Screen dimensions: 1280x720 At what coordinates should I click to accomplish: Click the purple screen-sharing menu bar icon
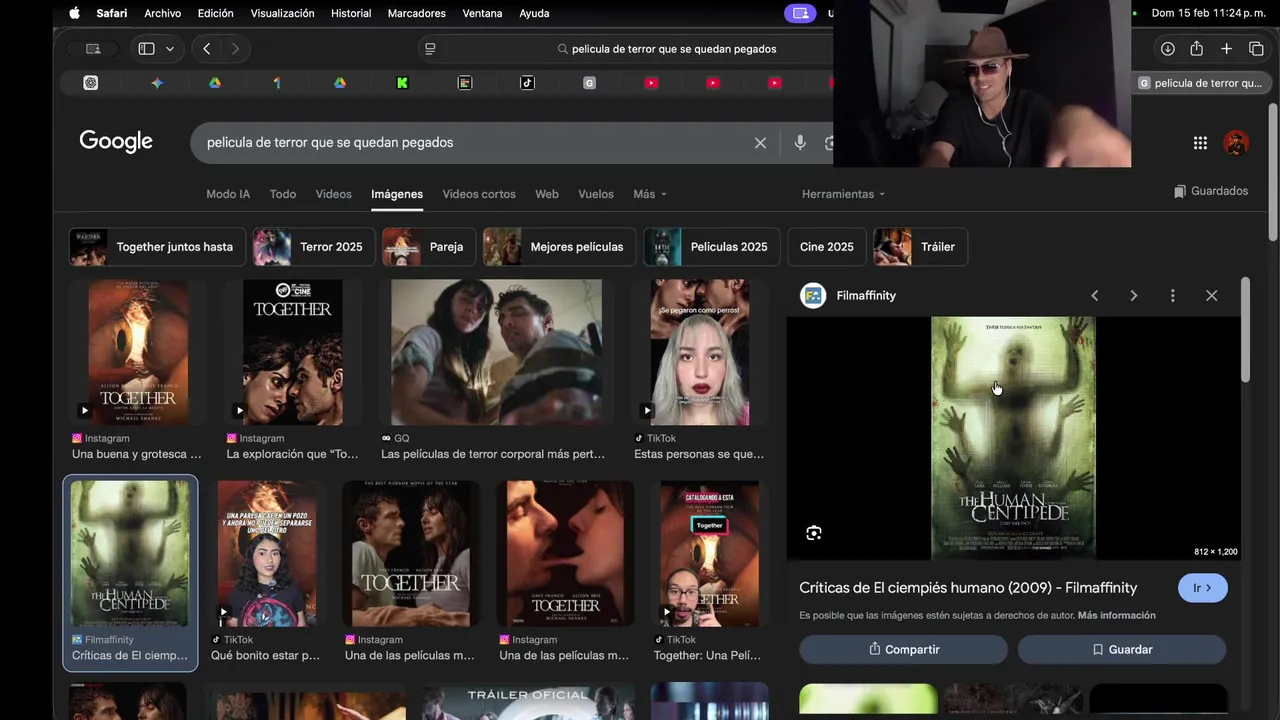click(x=799, y=13)
